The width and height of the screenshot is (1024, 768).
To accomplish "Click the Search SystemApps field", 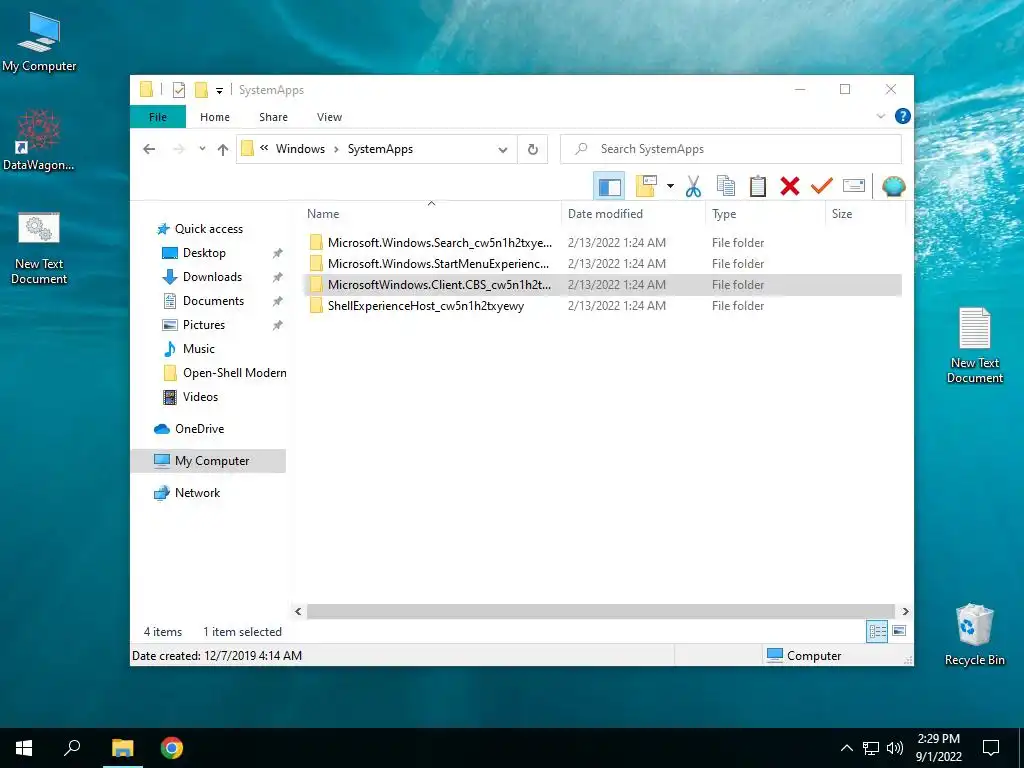I will click(731, 149).
